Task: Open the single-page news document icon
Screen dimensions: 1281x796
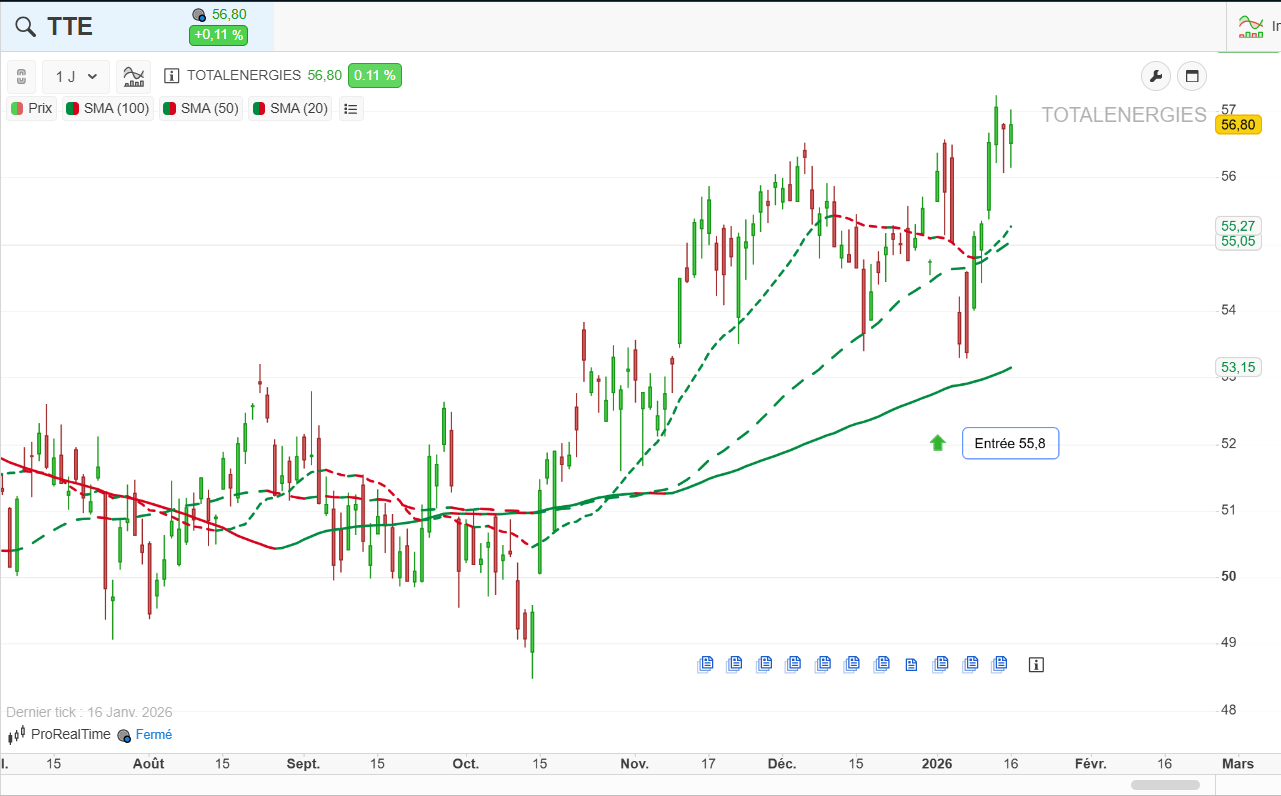Action: click(911, 664)
